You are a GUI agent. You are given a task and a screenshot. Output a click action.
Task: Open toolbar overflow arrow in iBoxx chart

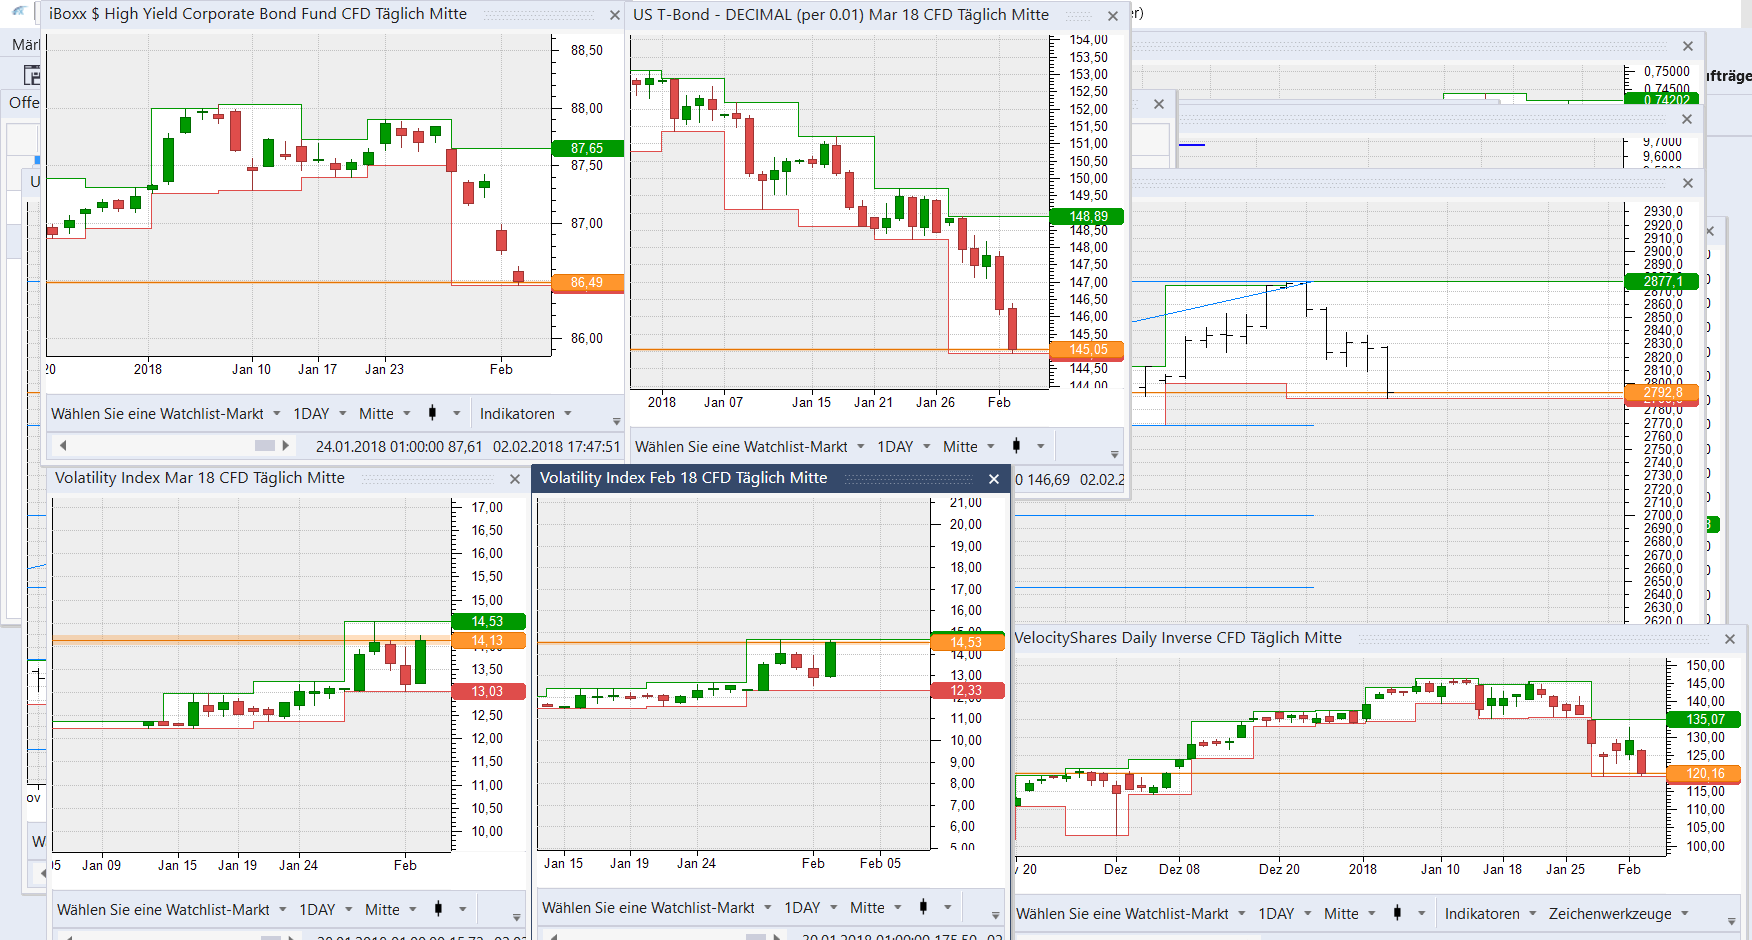click(x=616, y=421)
